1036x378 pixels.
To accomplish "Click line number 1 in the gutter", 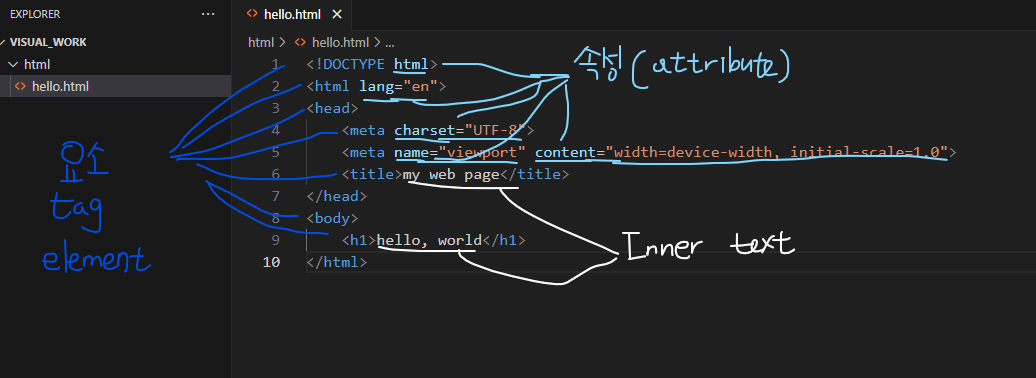I will [x=275, y=65].
